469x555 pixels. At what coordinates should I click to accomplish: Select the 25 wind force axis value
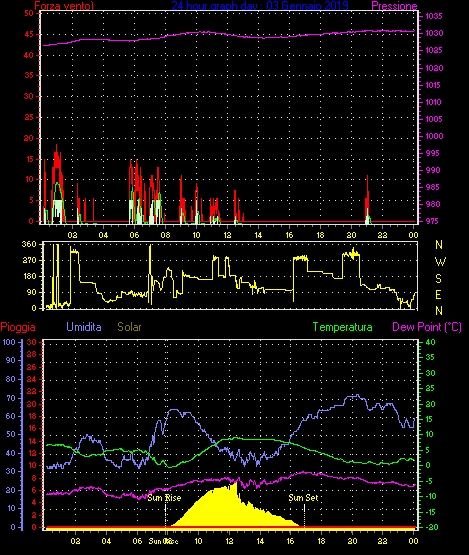29,117
